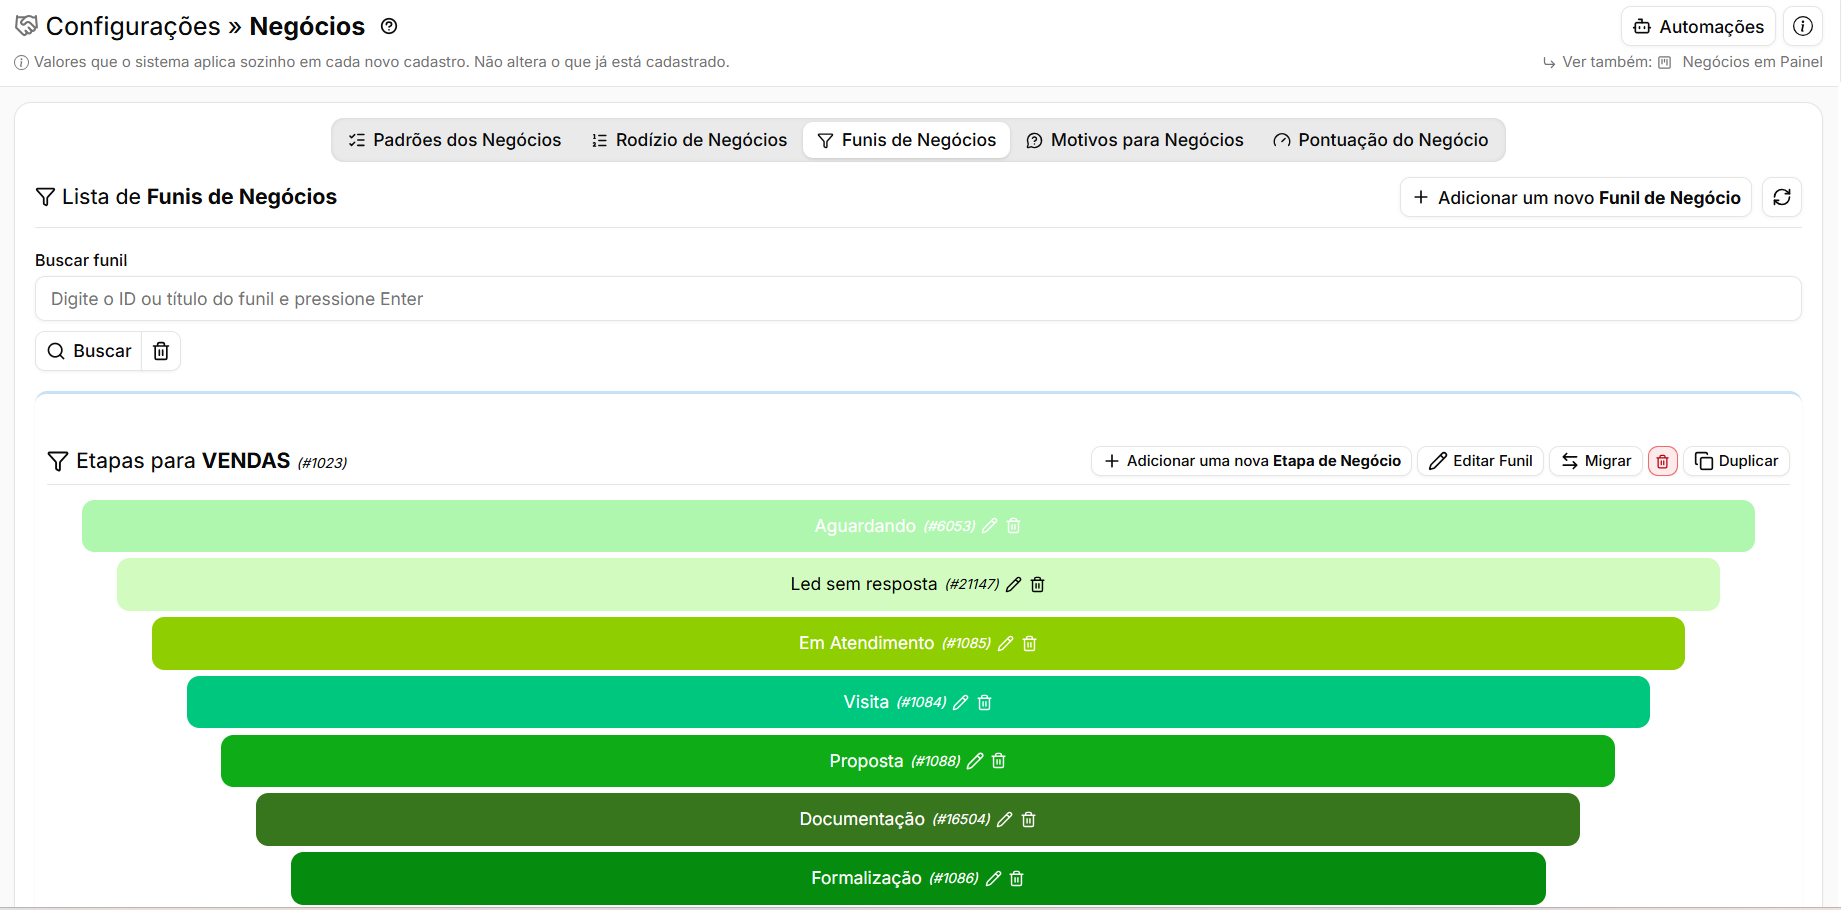
Task: Focus the Buscar funil search field
Action: click(x=918, y=299)
